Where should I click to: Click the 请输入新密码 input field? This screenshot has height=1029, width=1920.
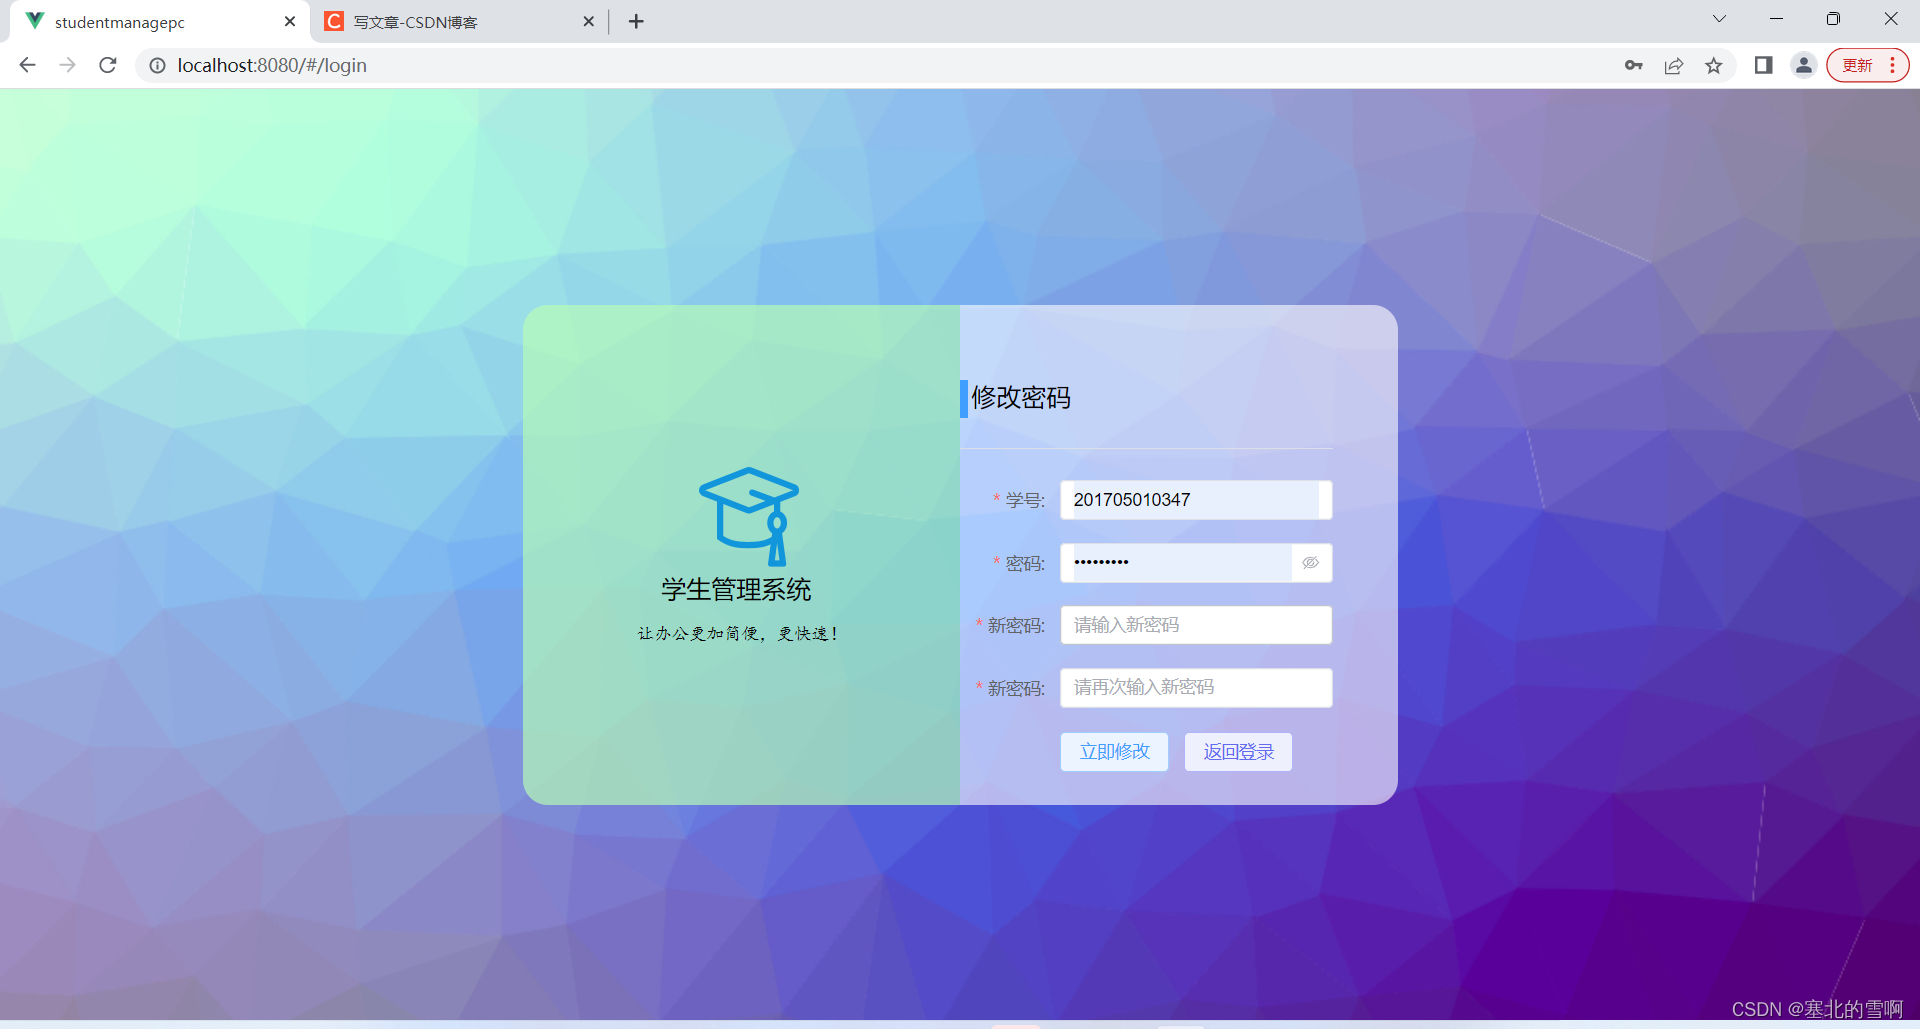pos(1195,624)
